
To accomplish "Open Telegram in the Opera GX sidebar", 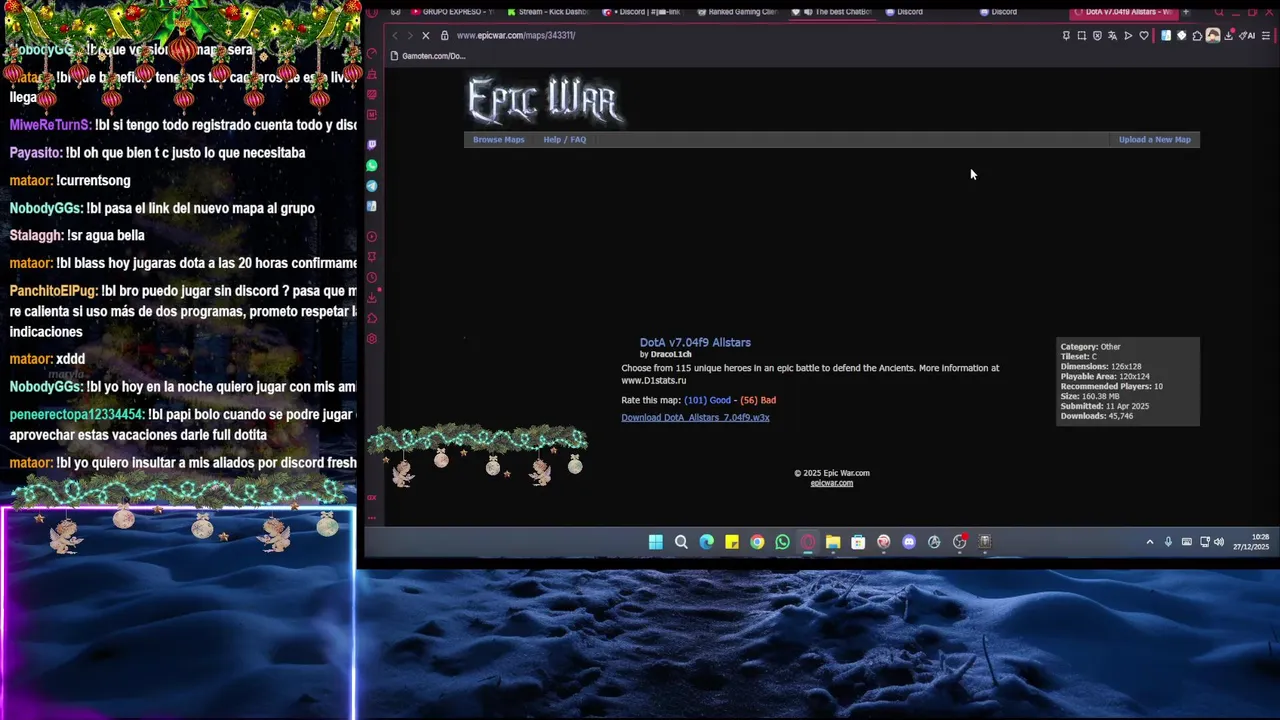I will pos(372,186).
